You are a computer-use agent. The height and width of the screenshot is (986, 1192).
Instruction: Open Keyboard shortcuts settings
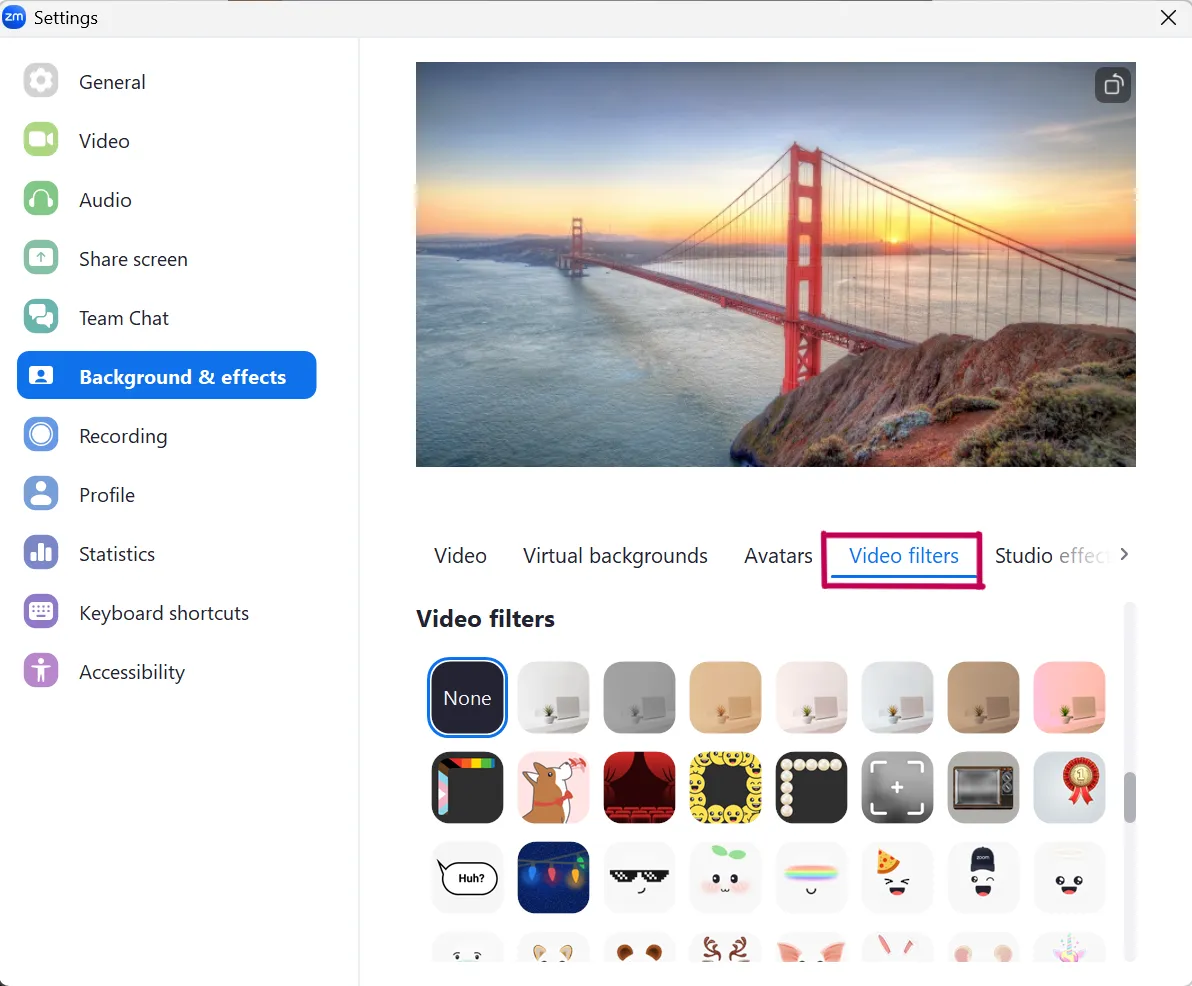point(164,613)
